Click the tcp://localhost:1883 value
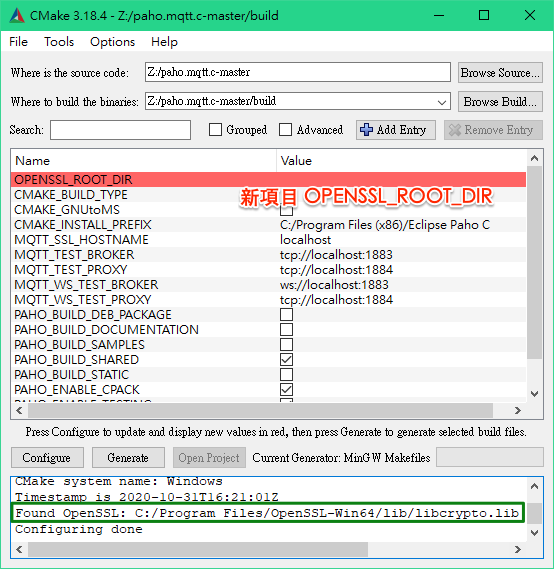Image resolution: width=554 pixels, height=569 pixels. pos(336,255)
